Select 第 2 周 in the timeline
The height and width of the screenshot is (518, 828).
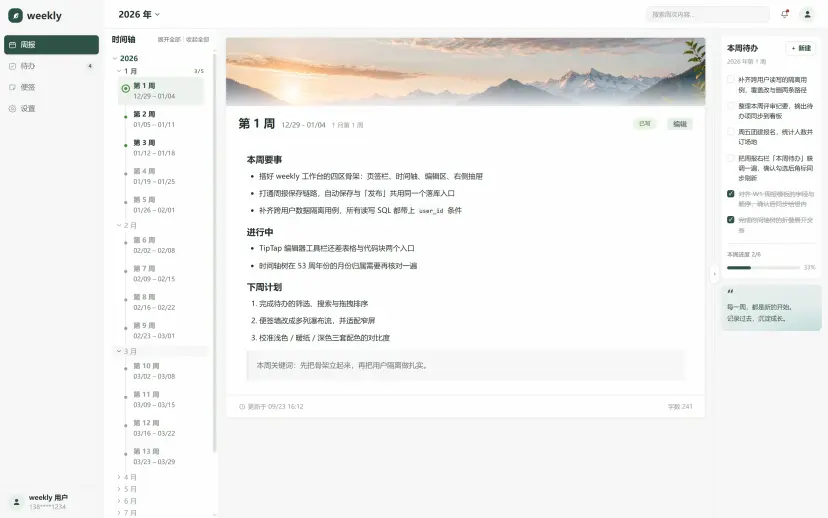pyautogui.click(x=161, y=119)
